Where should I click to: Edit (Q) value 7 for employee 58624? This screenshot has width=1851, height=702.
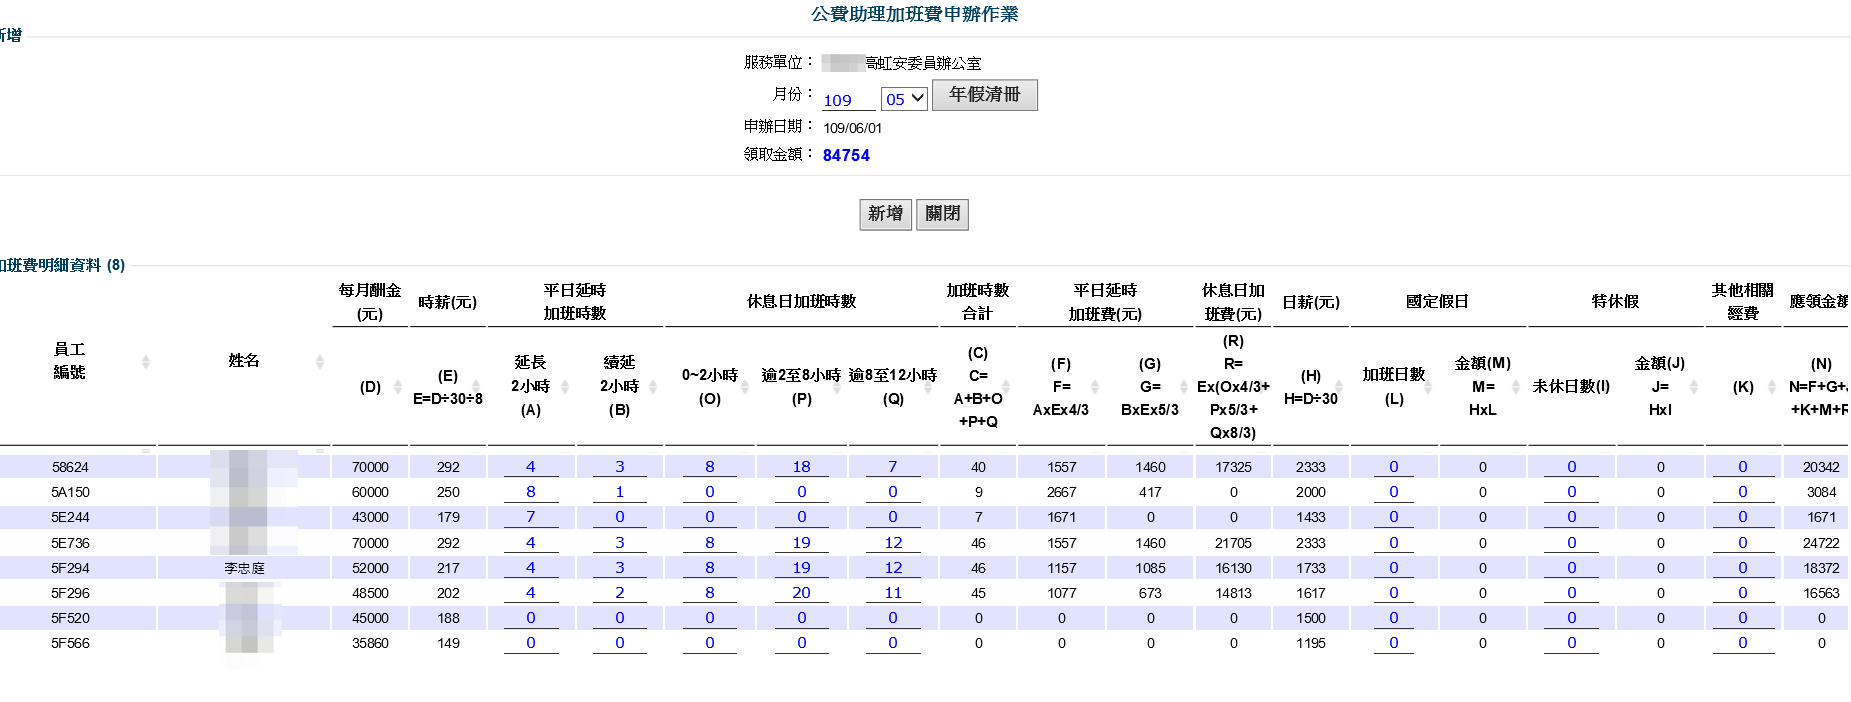coord(893,467)
